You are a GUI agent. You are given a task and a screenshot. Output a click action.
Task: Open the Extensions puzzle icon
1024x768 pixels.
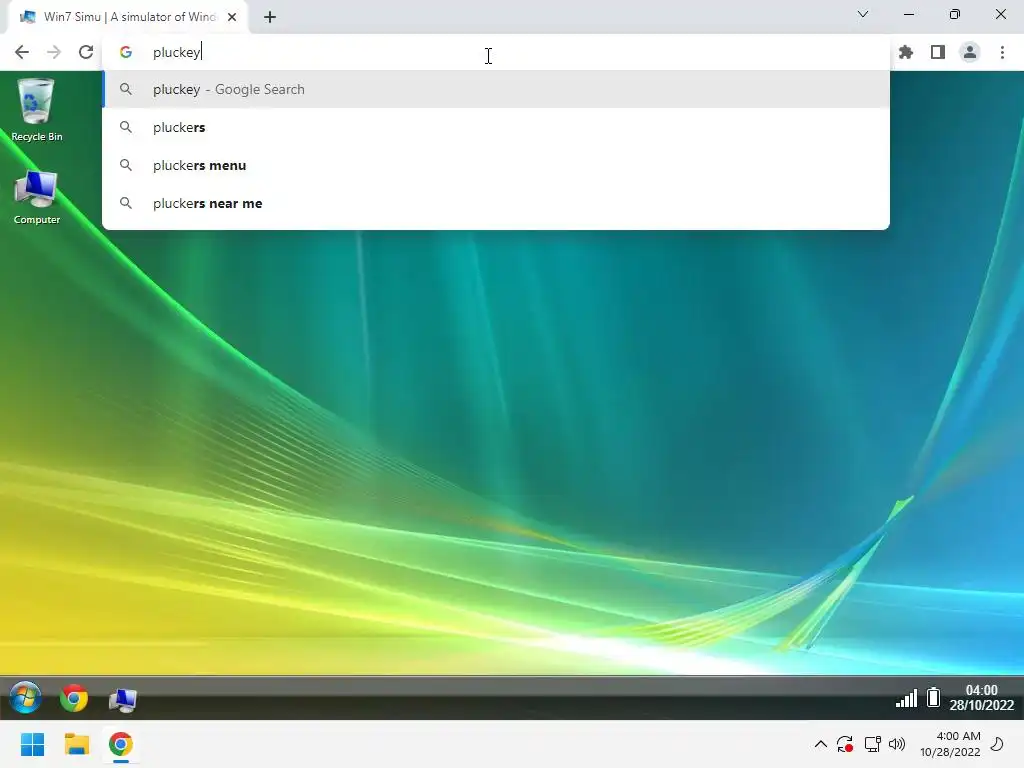click(906, 52)
